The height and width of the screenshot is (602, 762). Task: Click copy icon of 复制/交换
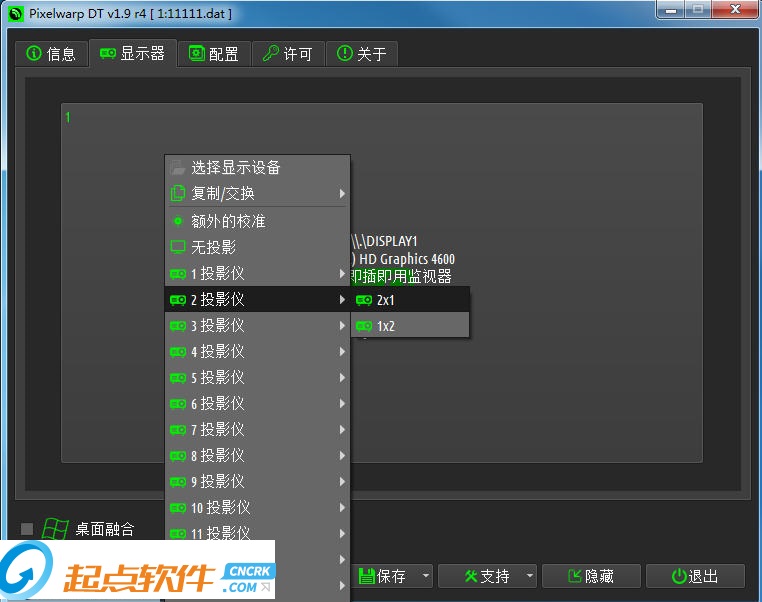coord(178,193)
